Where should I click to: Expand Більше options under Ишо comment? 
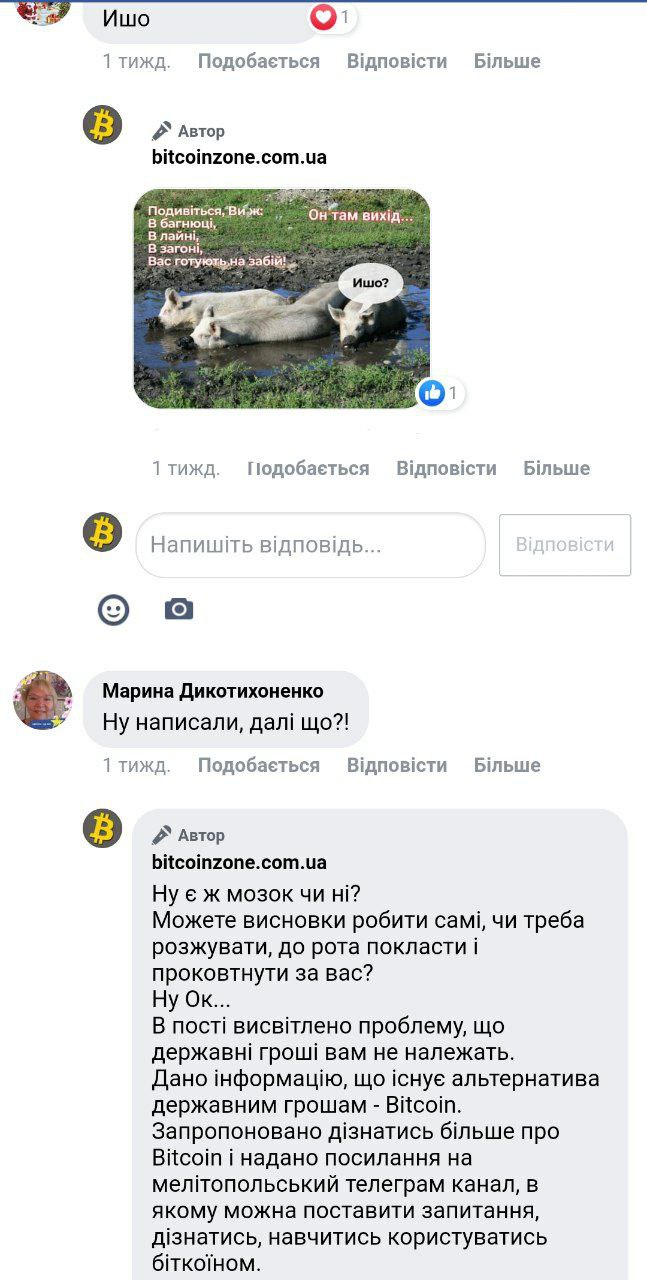(507, 61)
